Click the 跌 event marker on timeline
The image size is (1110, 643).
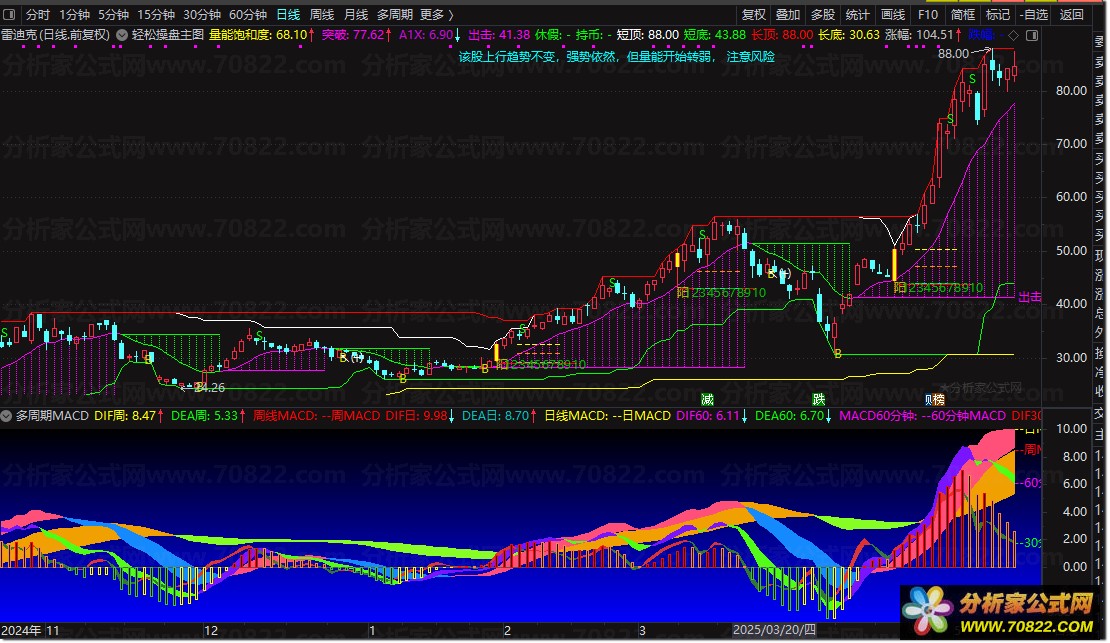[818, 399]
